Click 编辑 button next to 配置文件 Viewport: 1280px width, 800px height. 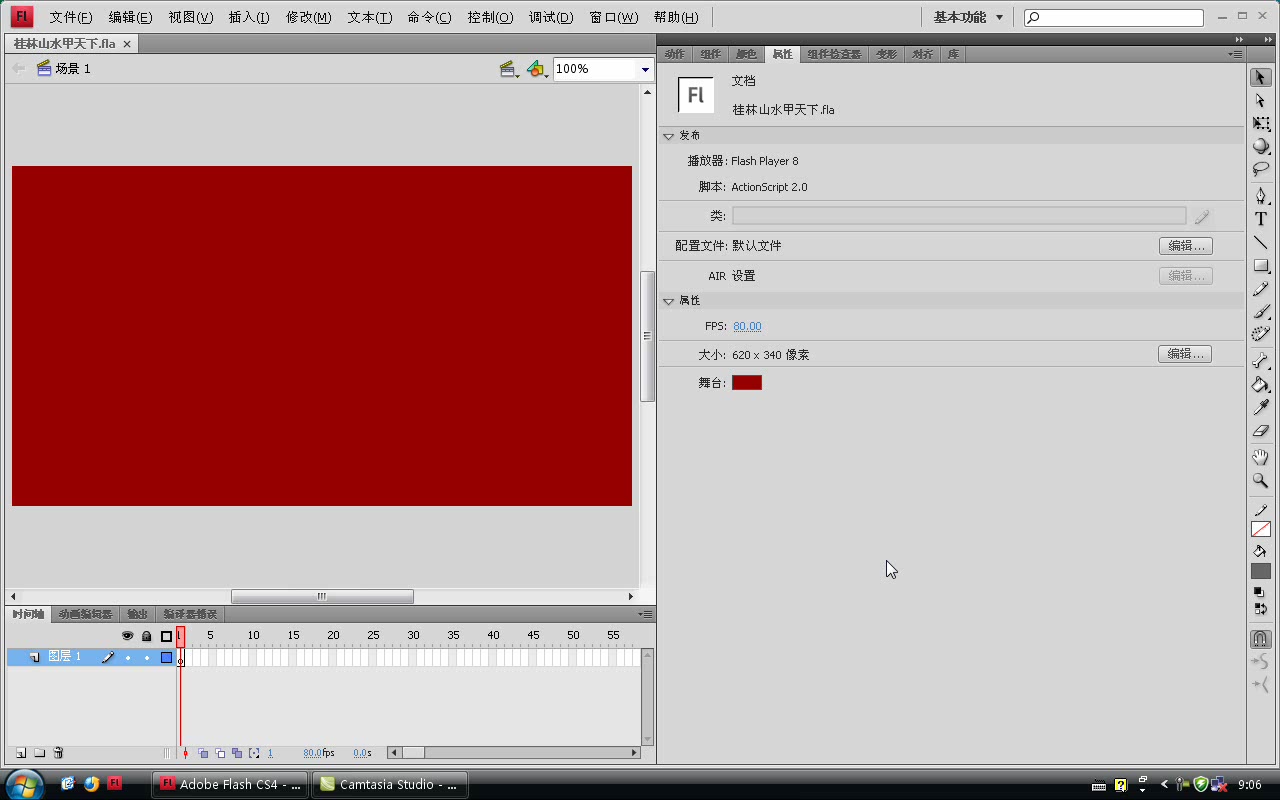[x=1185, y=246]
